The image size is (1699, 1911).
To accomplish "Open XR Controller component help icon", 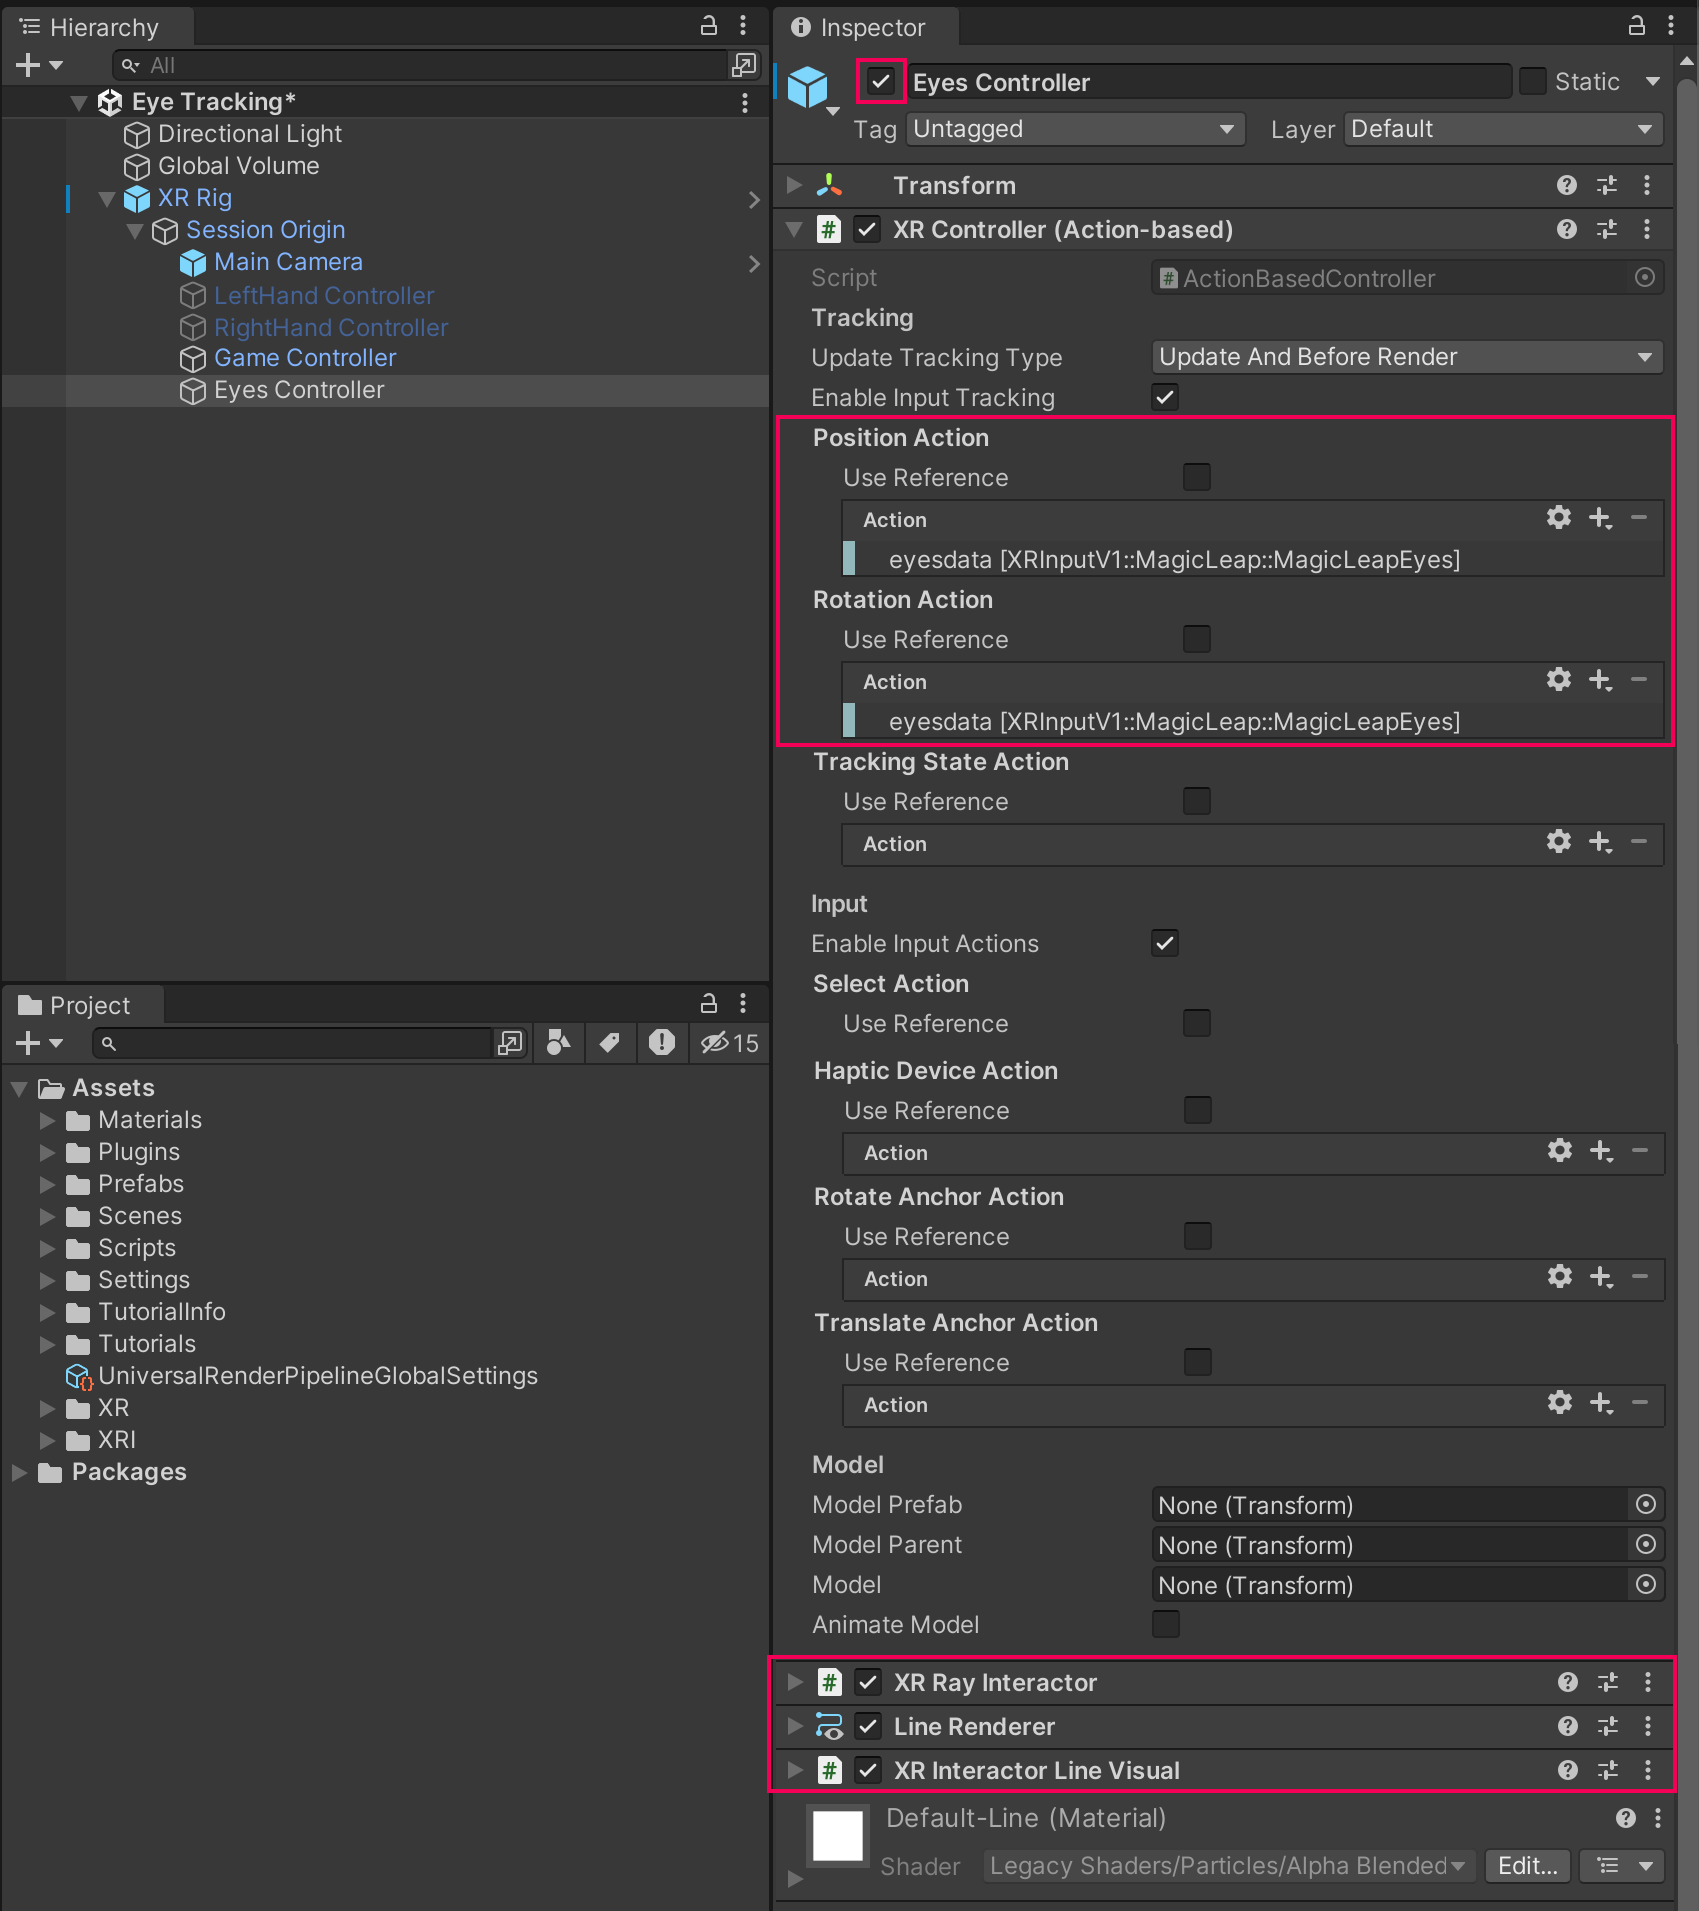I will tap(1566, 230).
